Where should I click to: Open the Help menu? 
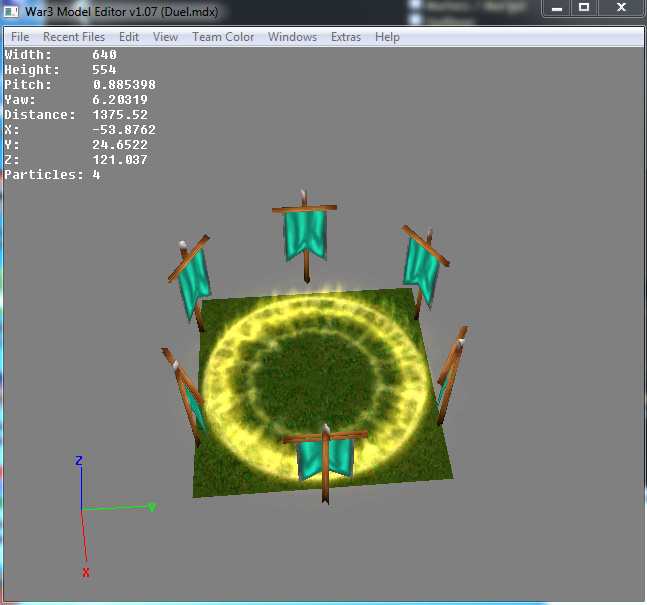coord(387,37)
